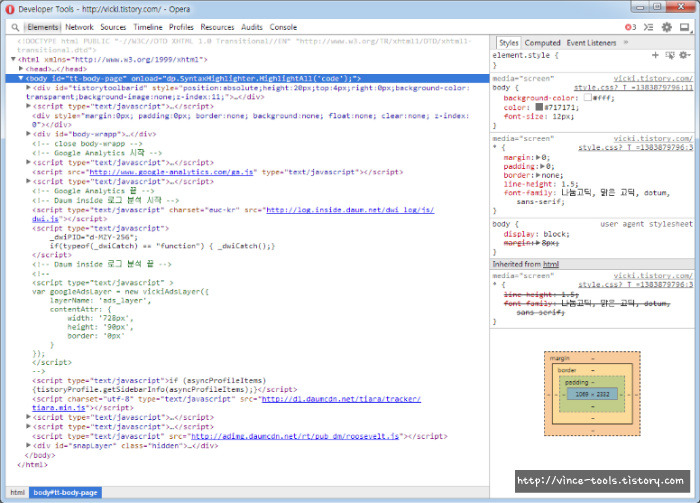
Task: Click the Inherited from html link
Action: [x=550, y=264]
